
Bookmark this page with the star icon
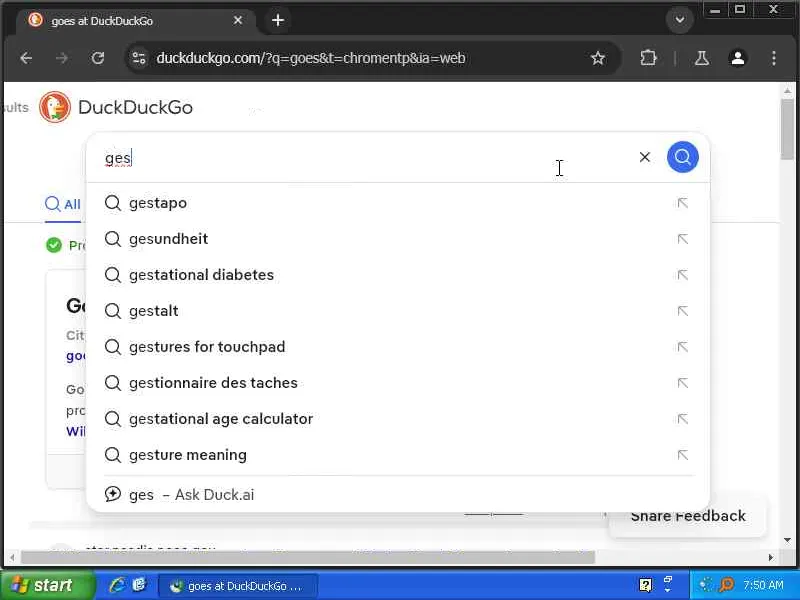click(x=597, y=58)
